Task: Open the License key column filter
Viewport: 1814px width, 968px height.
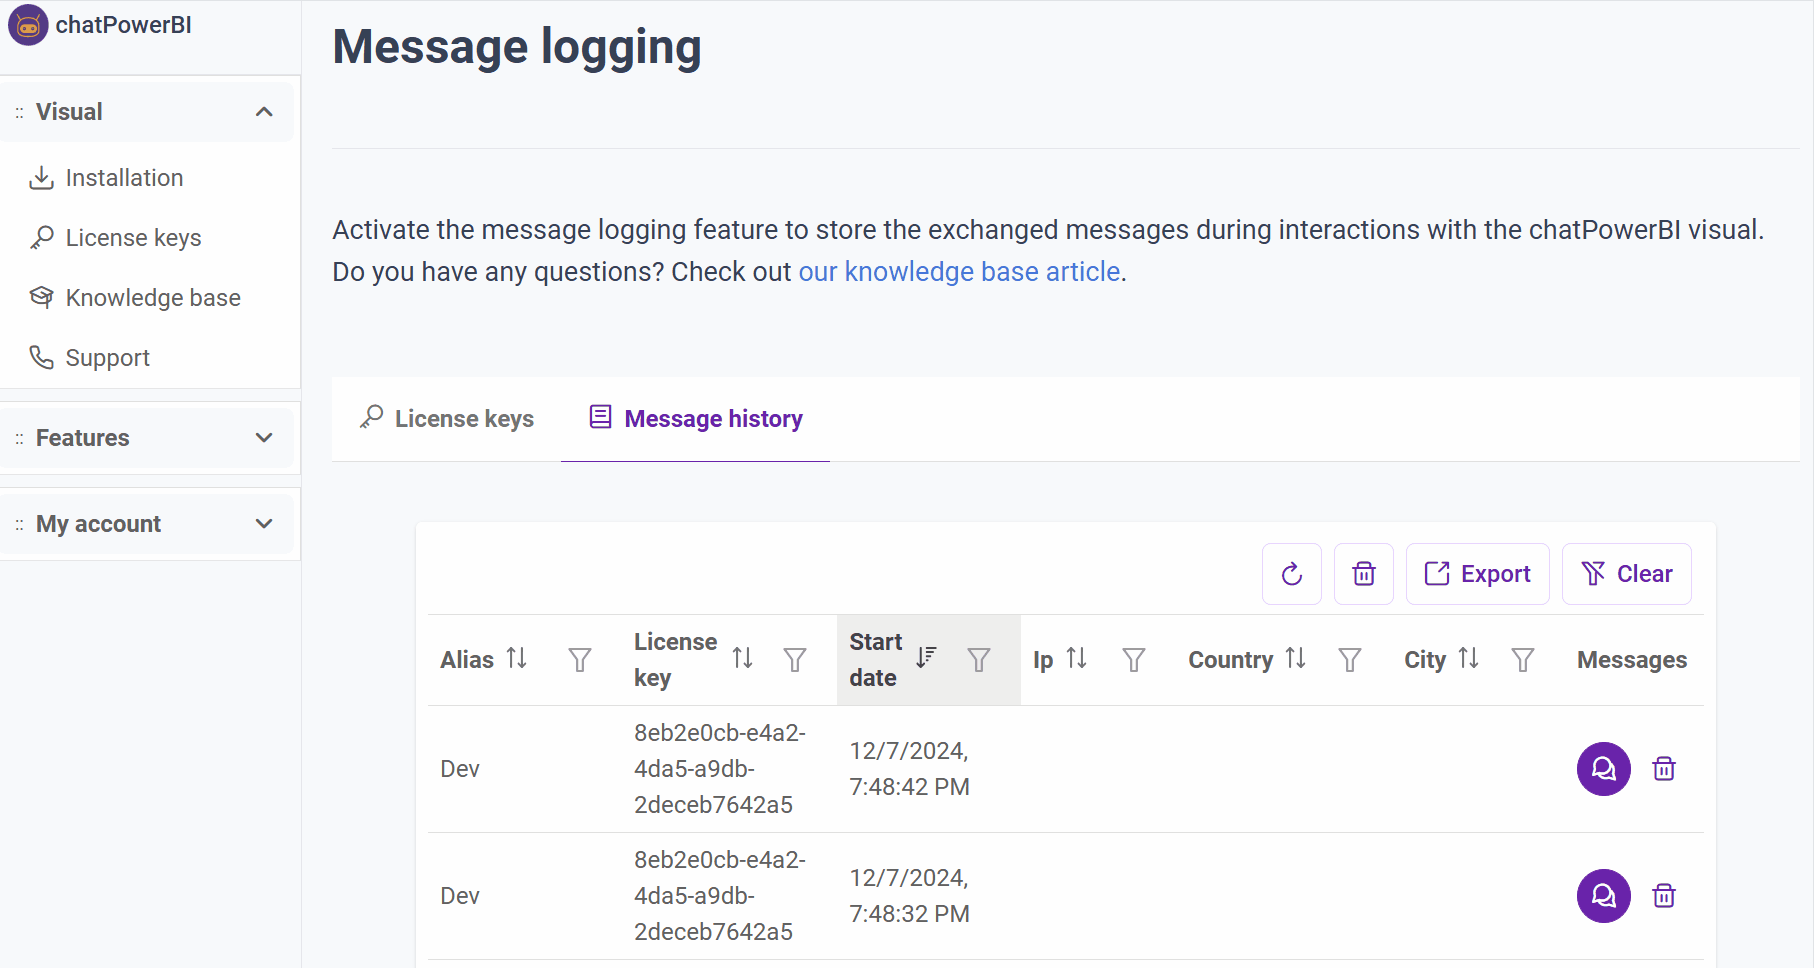Action: click(795, 660)
